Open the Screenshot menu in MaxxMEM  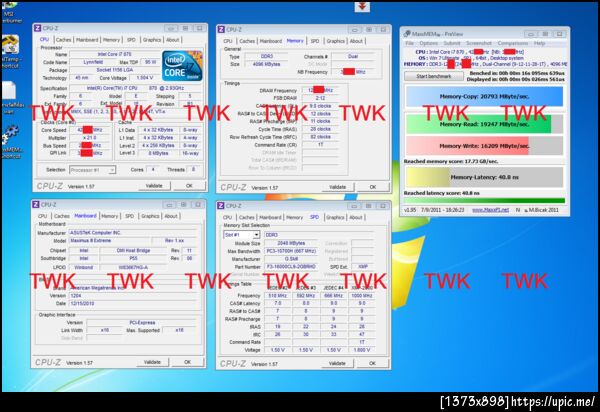pyautogui.click(x=479, y=43)
